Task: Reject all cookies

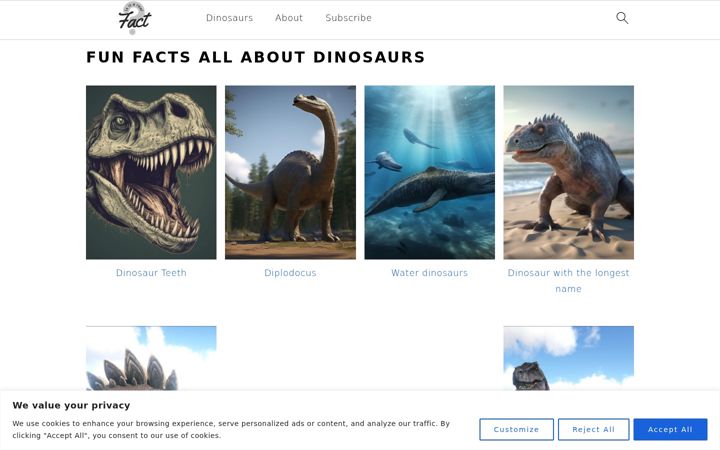Action: click(593, 429)
